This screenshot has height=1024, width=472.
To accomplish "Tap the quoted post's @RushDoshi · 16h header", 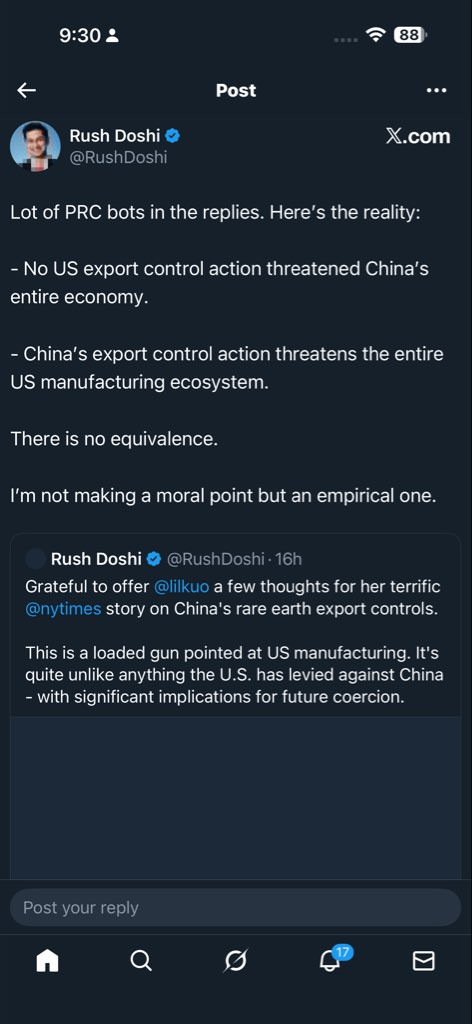I will [x=234, y=559].
